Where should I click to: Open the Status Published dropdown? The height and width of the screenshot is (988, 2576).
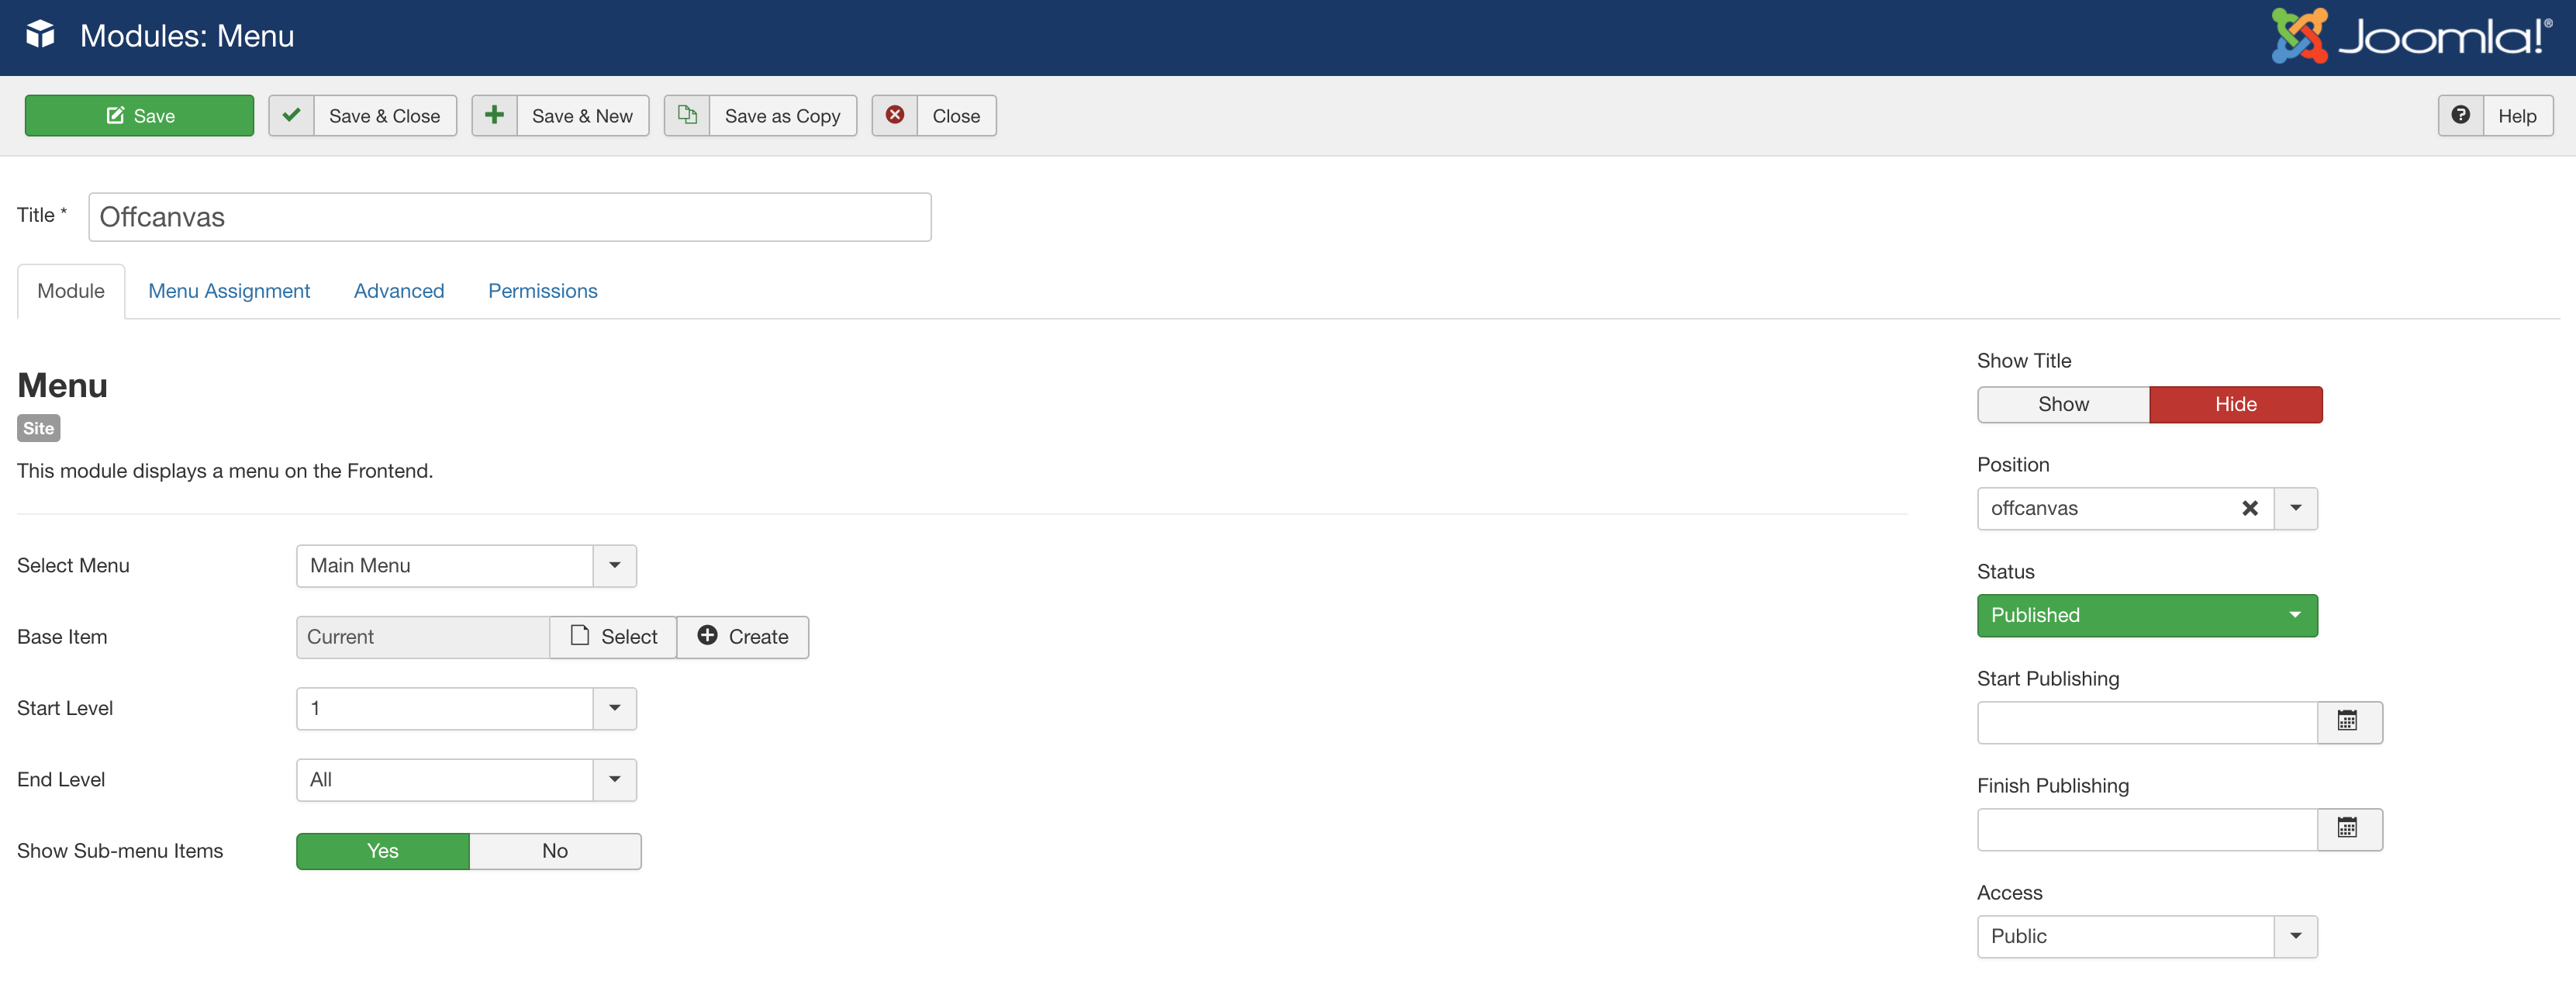click(2146, 615)
